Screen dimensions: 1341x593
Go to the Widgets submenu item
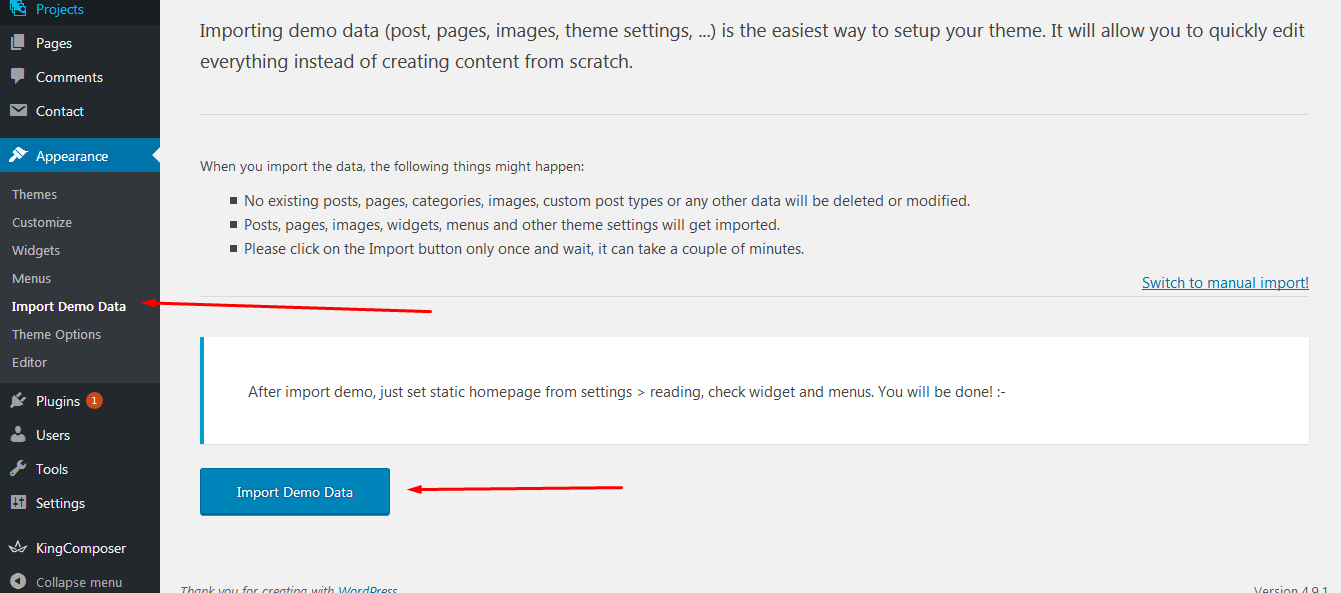click(x=36, y=251)
